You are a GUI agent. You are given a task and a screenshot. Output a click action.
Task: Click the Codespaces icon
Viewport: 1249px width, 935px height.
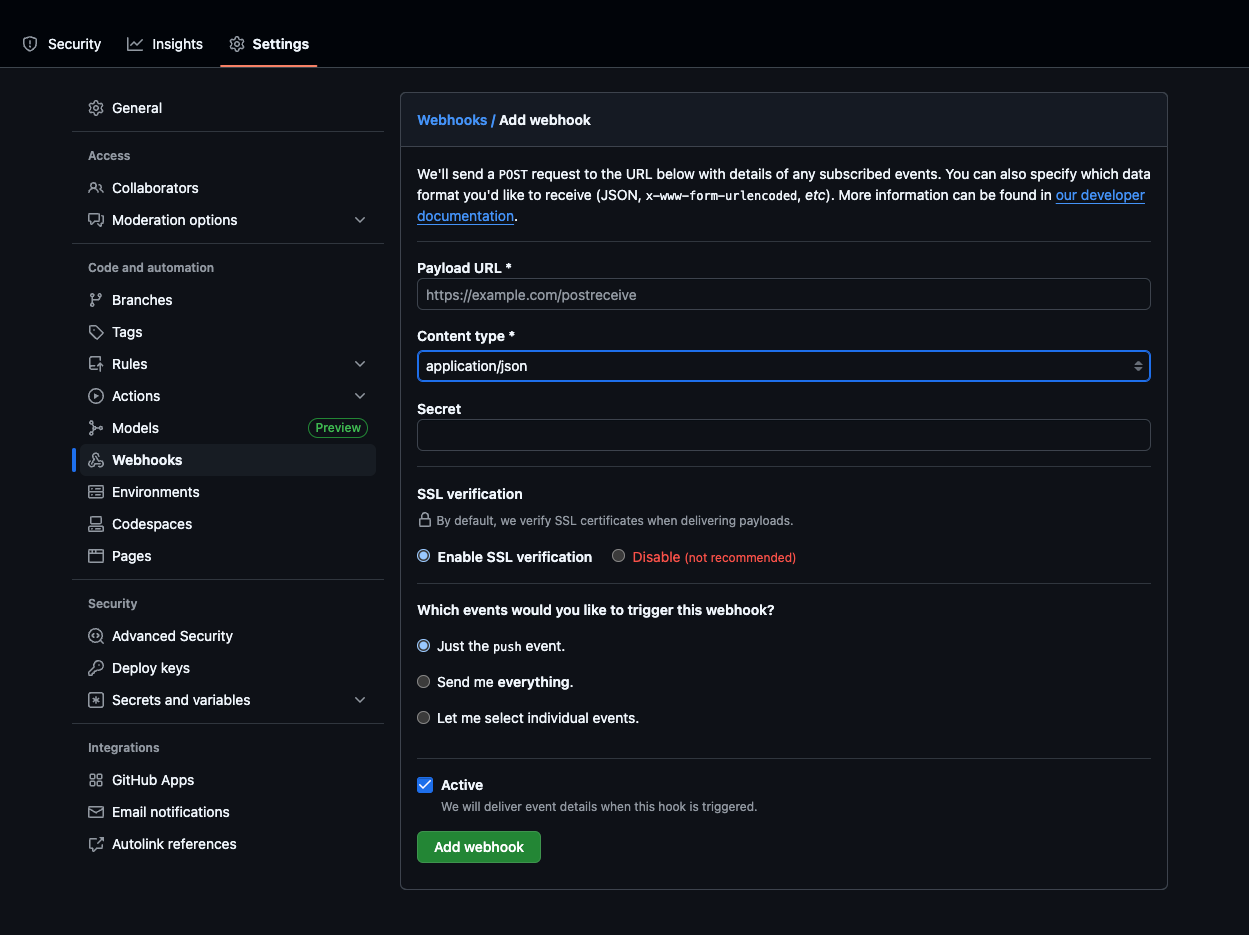[x=96, y=524]
